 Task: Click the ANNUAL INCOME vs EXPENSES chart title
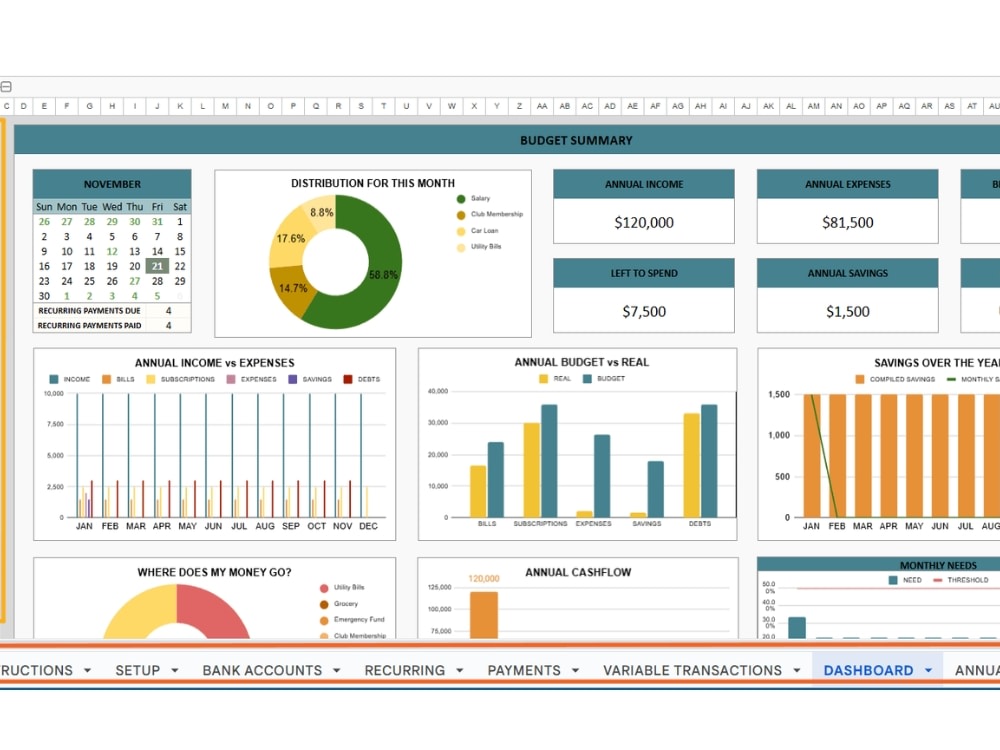tap(215, 363)
